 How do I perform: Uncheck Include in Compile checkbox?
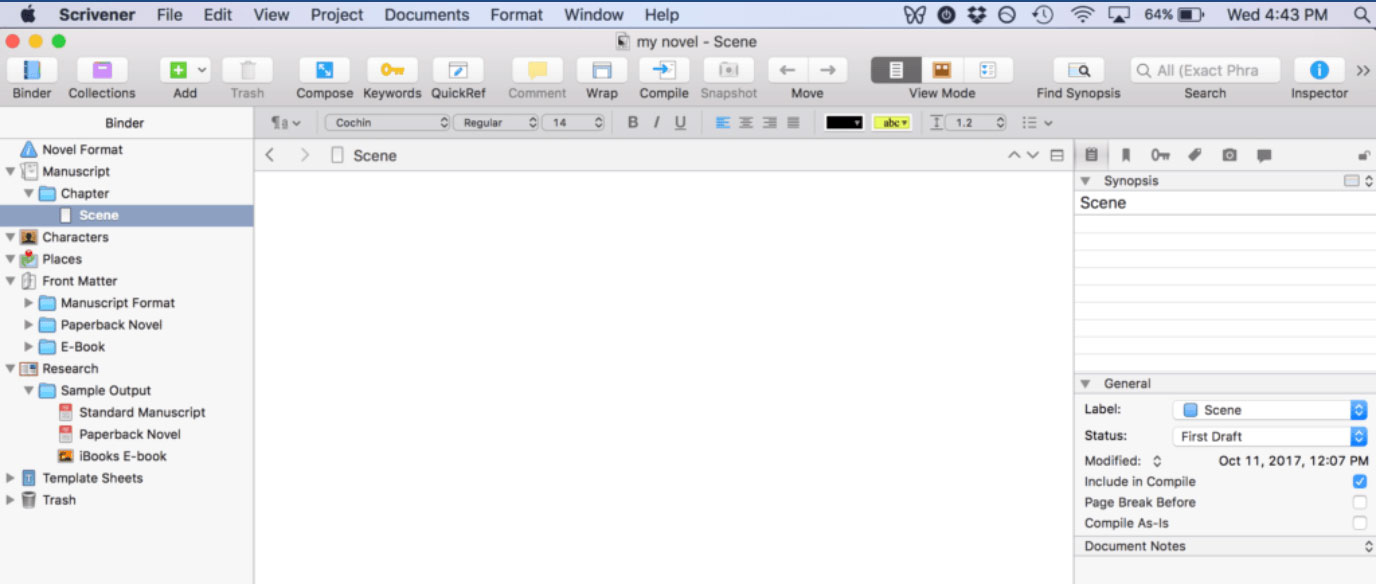point(1359,482)
